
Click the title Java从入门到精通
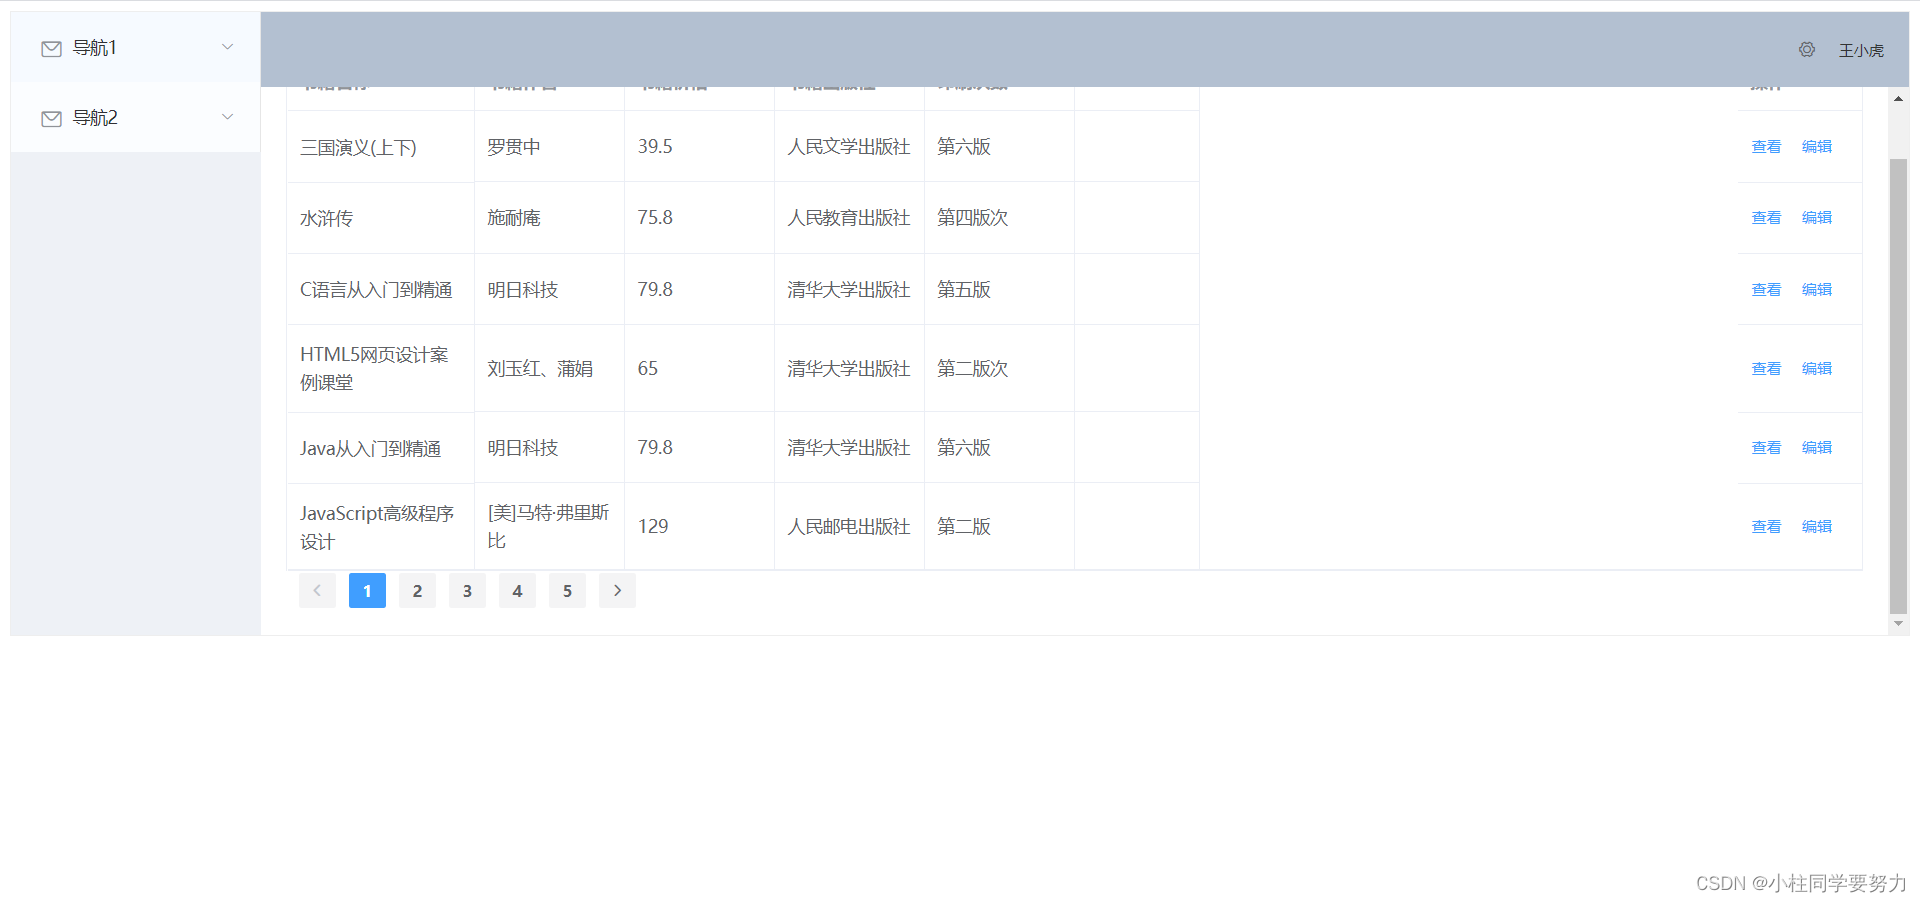[370, 448]
